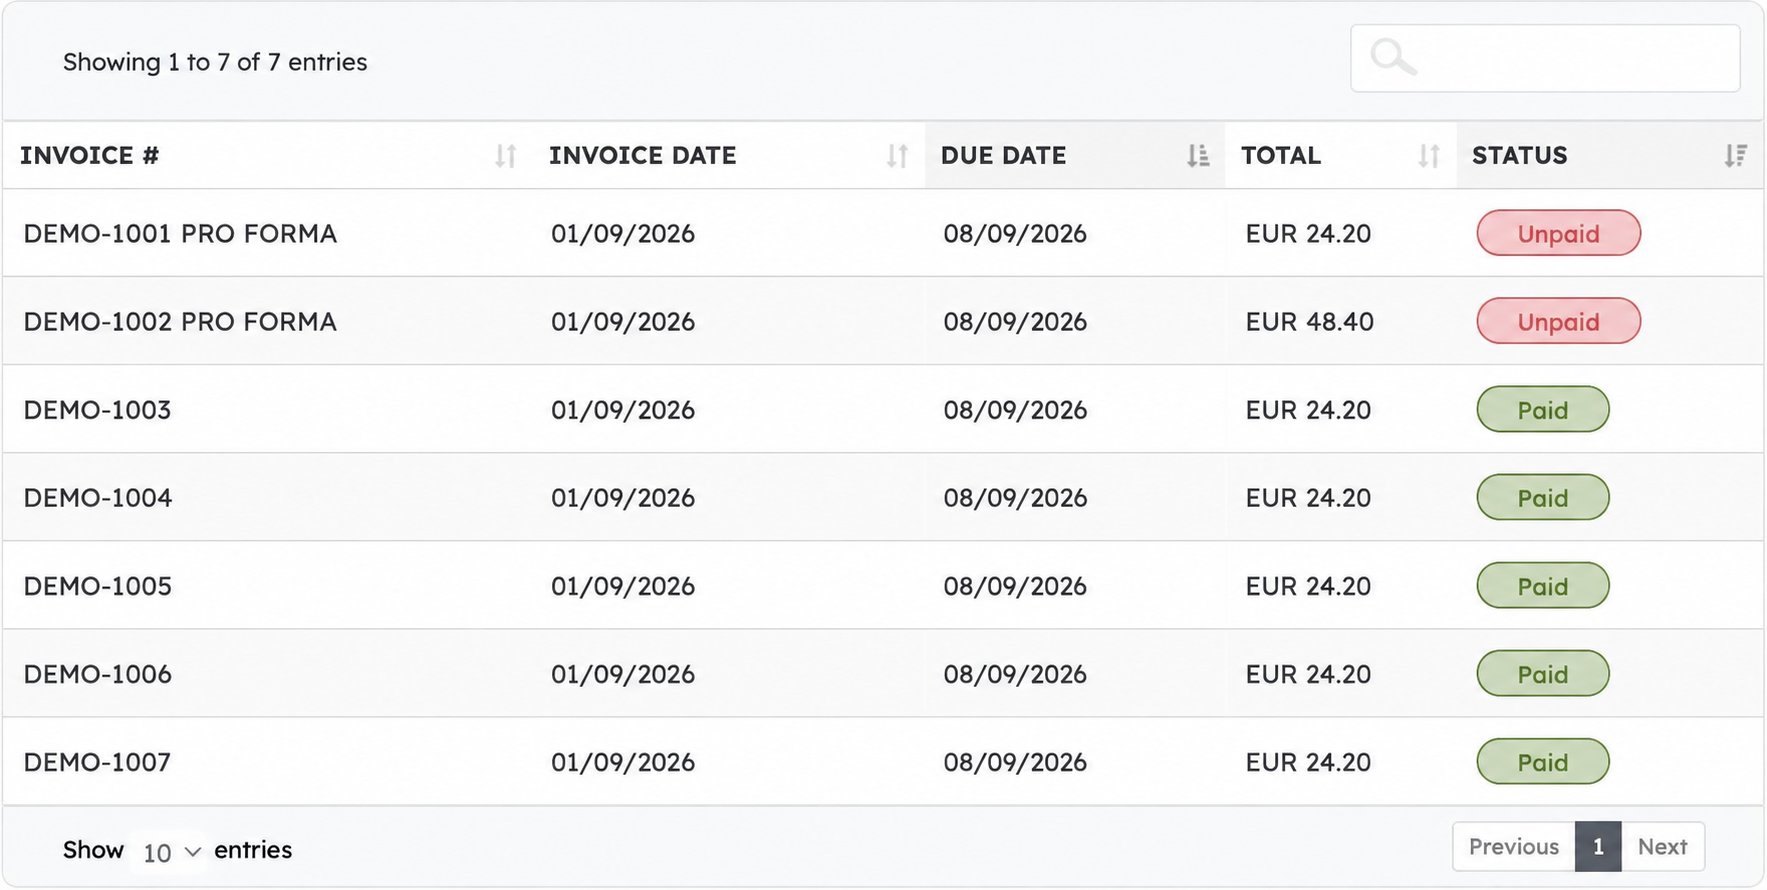Click the INVOICE # column header
This screenshot has width=1767, height=890.
click(268, 156)
